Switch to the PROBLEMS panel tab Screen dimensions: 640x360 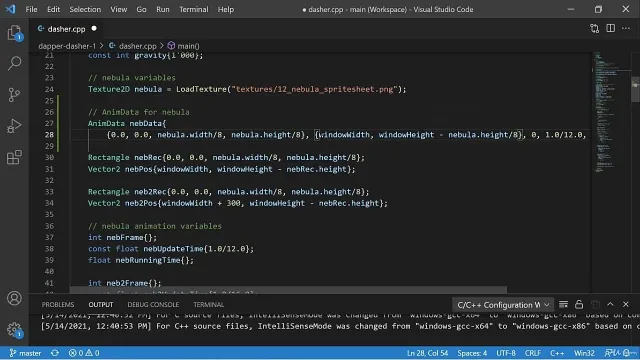point(58,304)
